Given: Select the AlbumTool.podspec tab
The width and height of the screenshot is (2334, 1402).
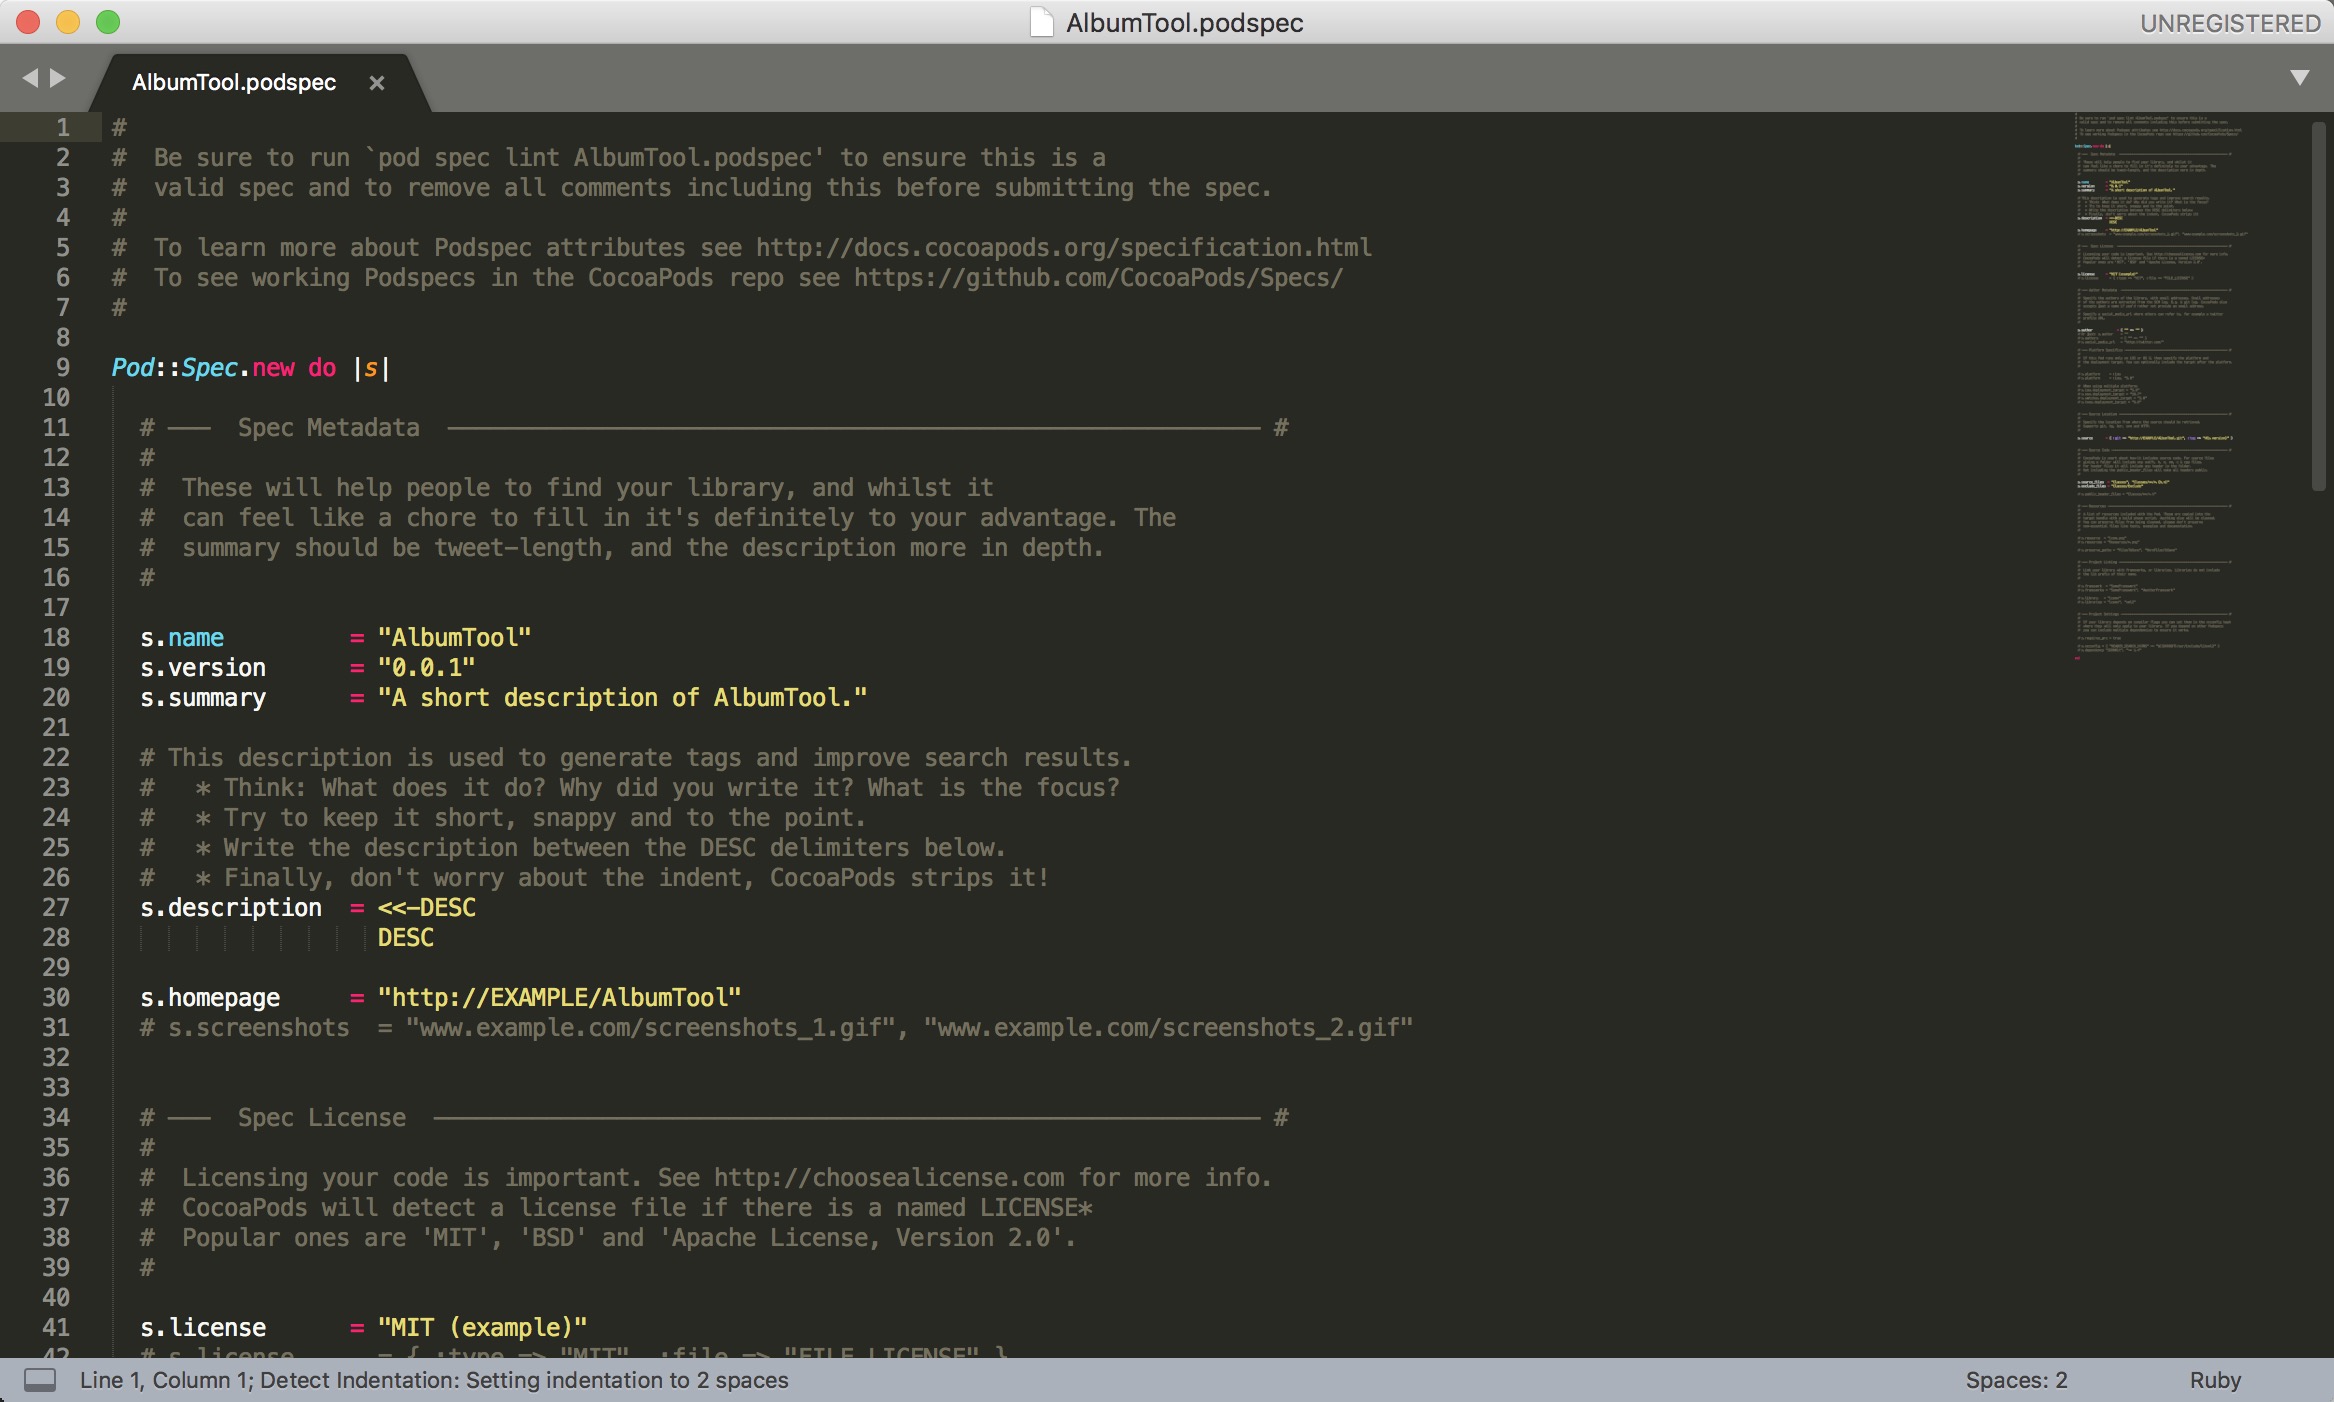Looking at the screenshot, I should pos(234,83).
